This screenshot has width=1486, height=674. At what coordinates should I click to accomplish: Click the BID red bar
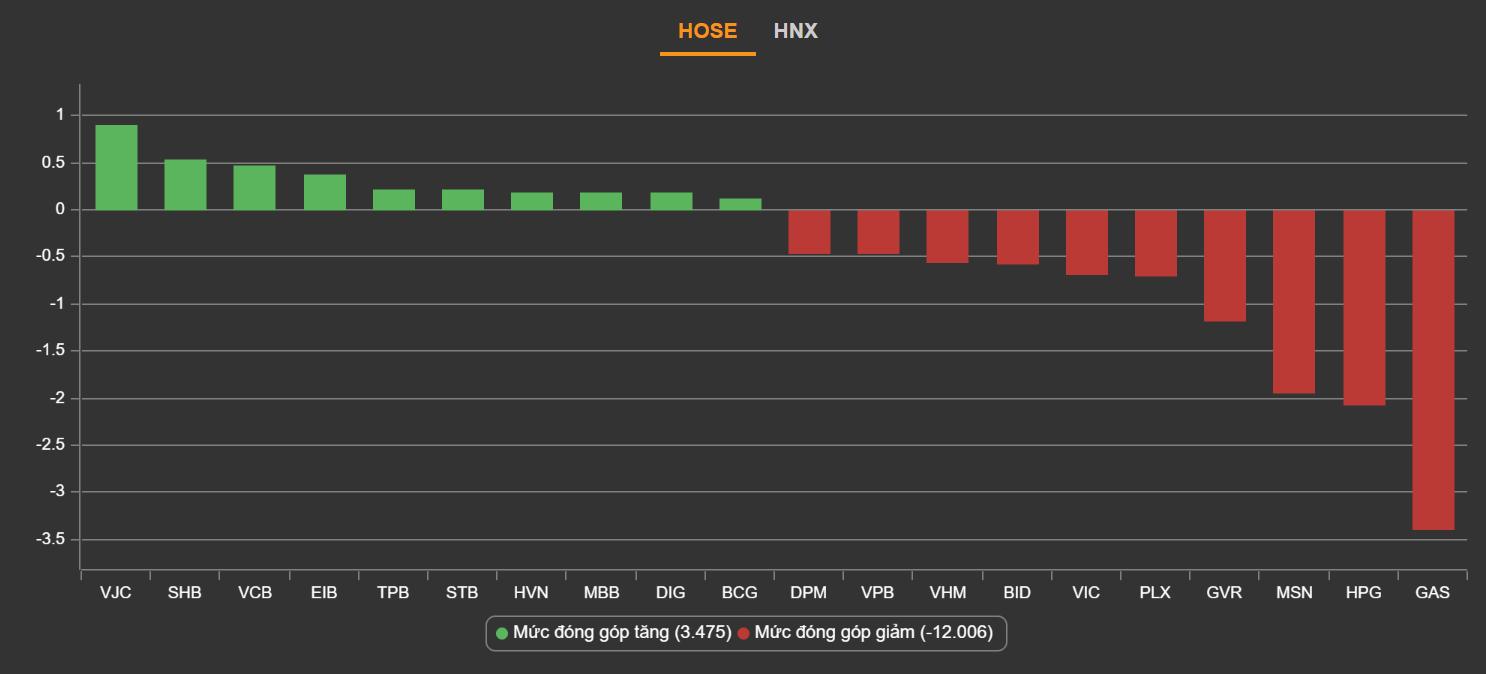coord(1018,237)
